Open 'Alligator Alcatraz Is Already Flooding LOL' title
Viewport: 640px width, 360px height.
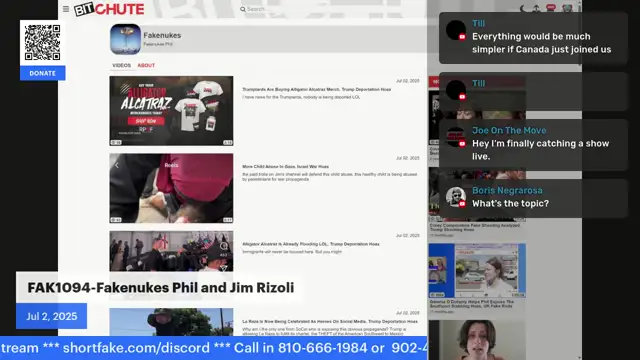pyautogui.click(x=311, y=244)
